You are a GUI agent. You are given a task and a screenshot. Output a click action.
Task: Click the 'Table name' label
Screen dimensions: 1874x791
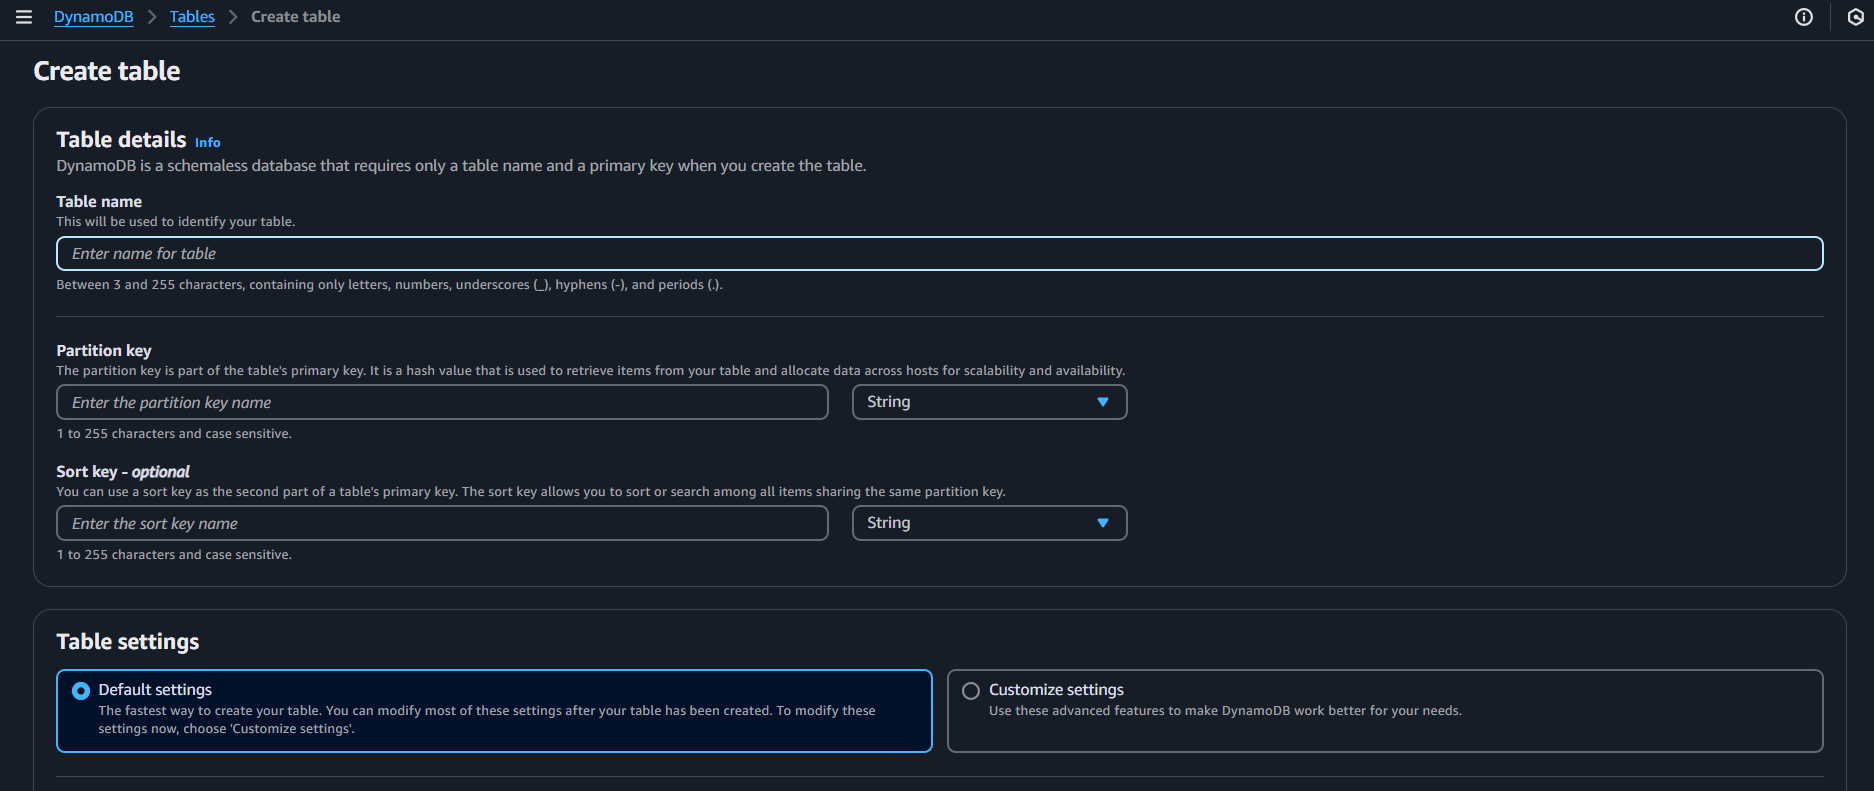pos(99,202)
